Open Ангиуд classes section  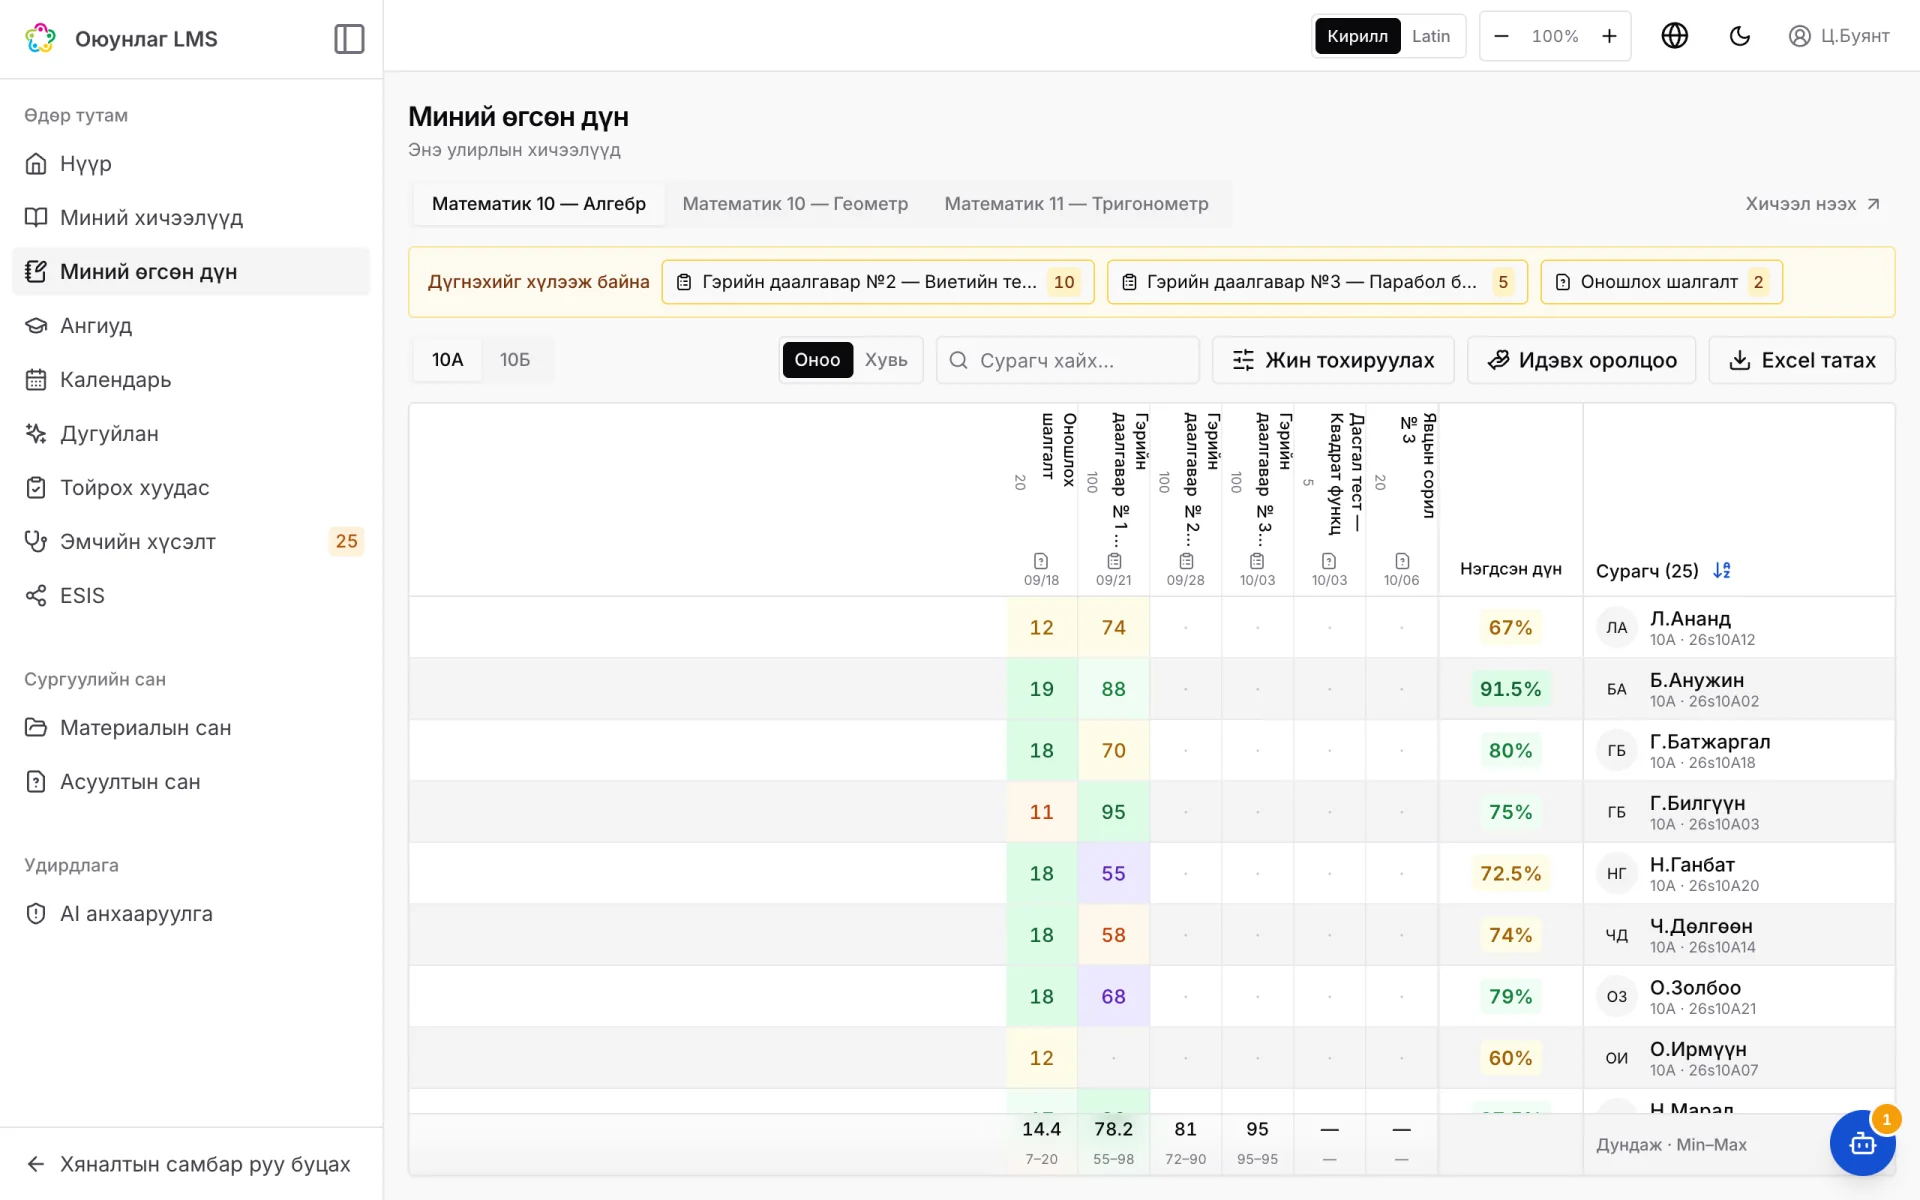pyautogui.click(x=191, y=326)
